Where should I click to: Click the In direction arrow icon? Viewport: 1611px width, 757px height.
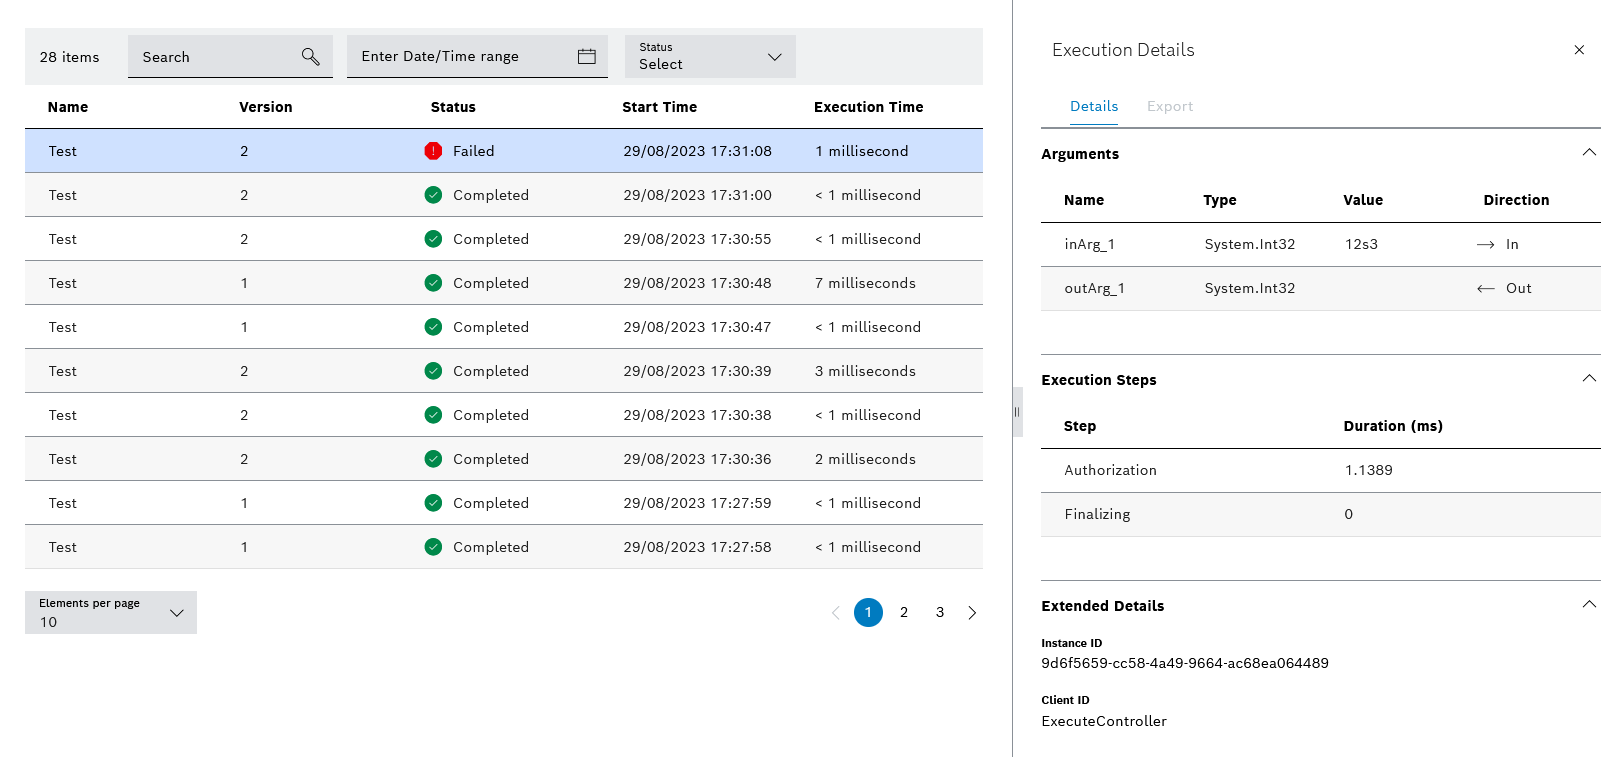tap(1486, 245)
